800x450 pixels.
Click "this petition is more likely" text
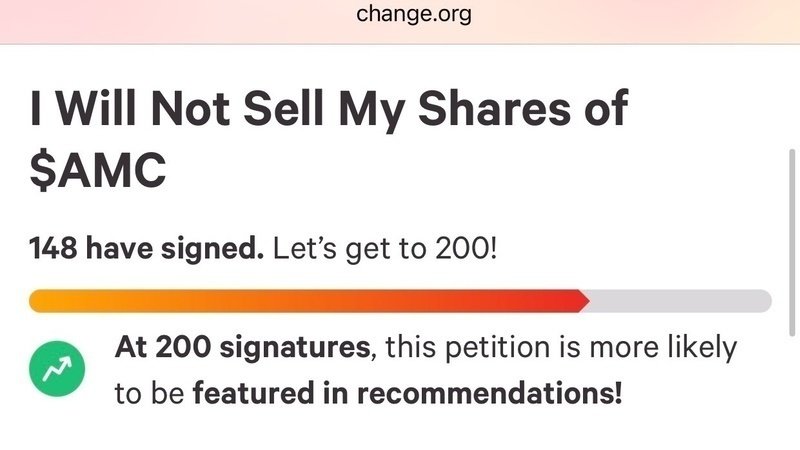561,348
